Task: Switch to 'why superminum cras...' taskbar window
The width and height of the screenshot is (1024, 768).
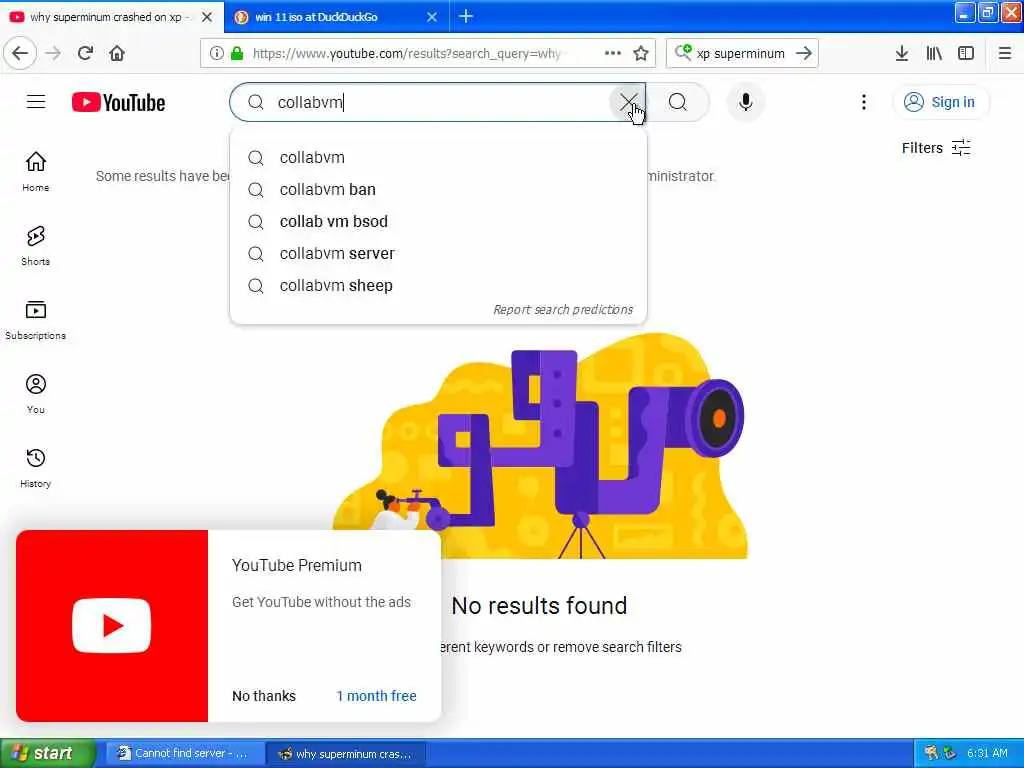Action: click(347, 754)
